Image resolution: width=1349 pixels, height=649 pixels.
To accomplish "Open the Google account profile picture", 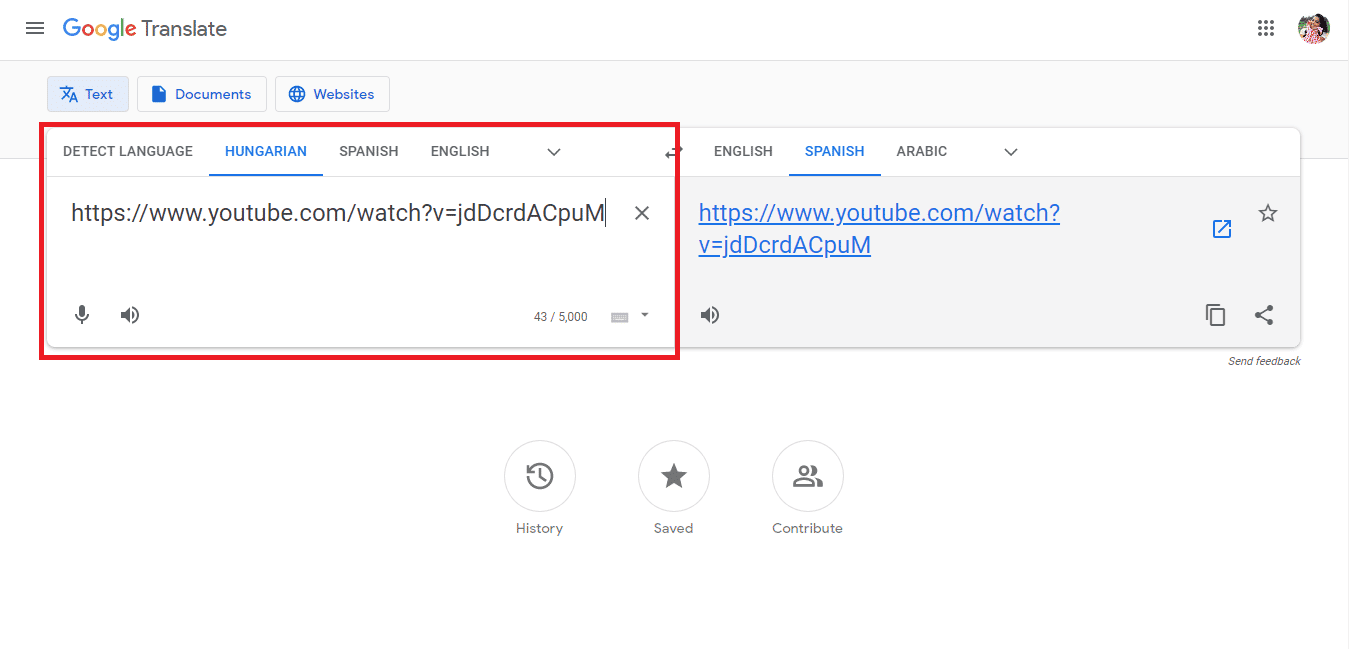I will [x=1313, y=29].
